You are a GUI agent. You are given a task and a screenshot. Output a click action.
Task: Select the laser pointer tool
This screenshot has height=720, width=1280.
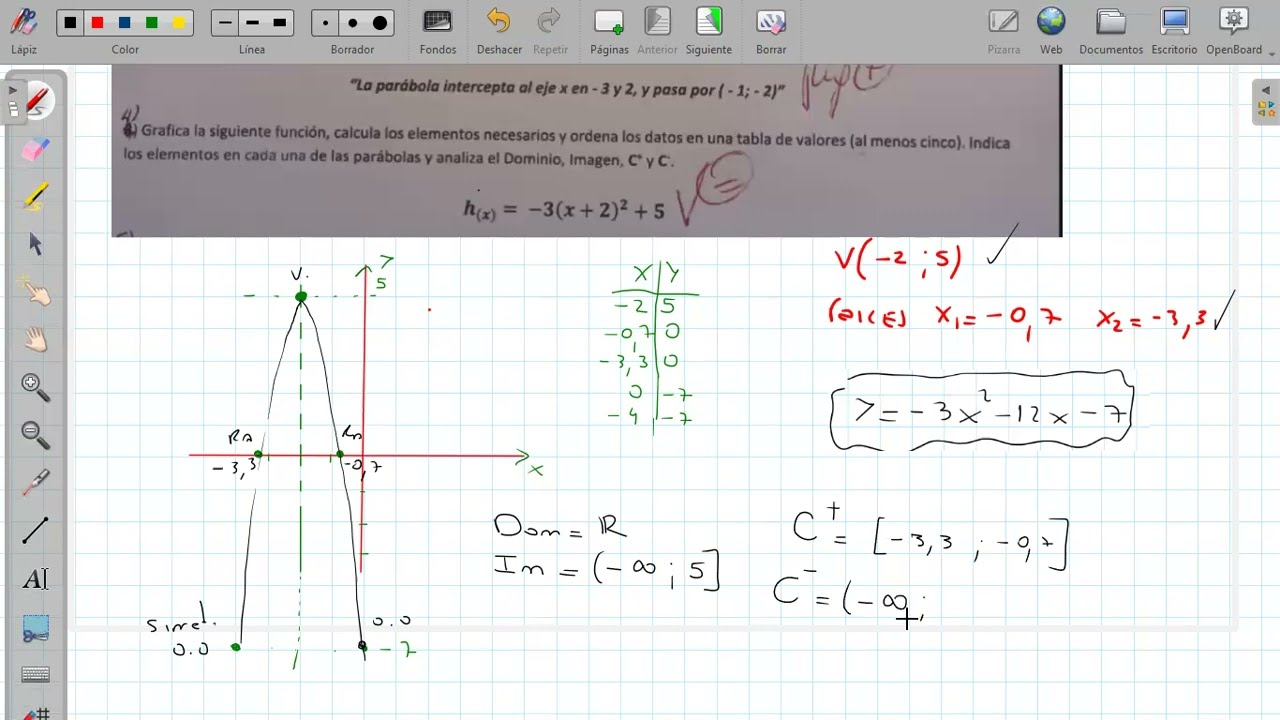36,484
